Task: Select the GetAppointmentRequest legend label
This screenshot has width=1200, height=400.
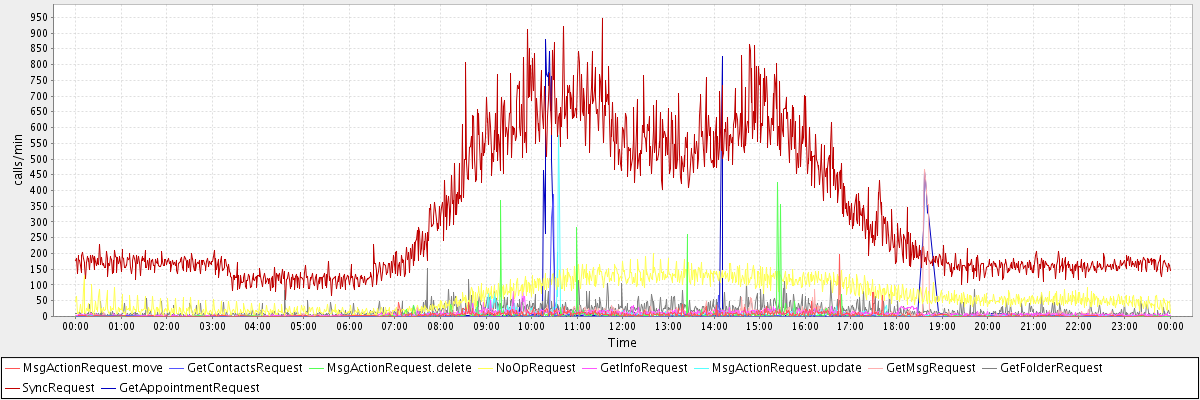Action: point(188,387)
